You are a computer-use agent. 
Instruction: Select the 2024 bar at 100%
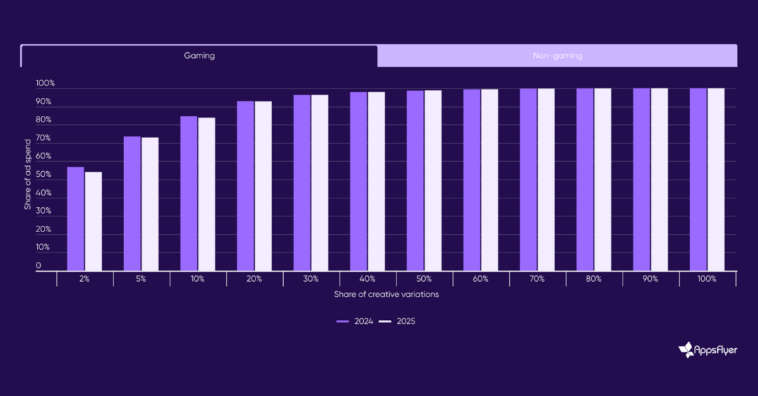click(698, 179)
